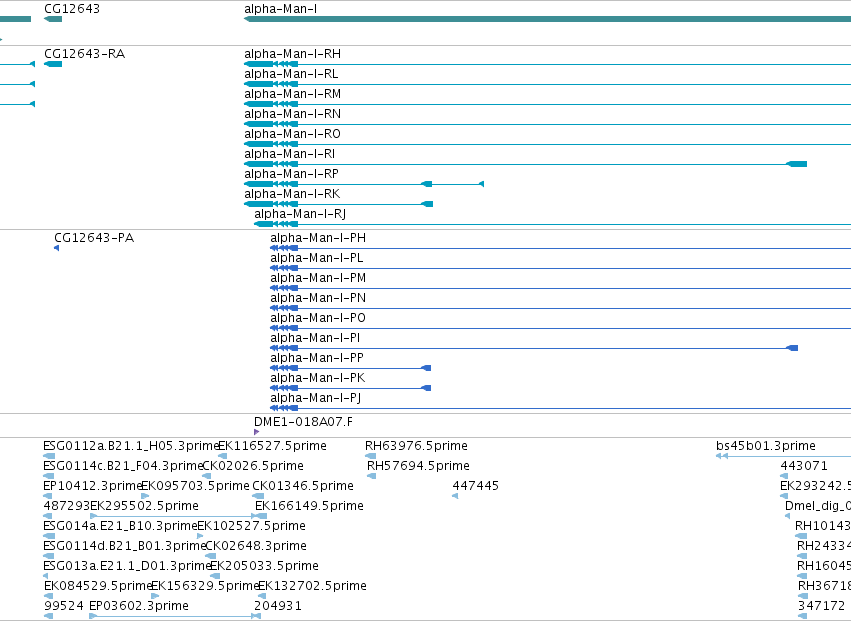Open protein CG12643-PA label
The height and width of the screenshot is (621, 851).
pos(94,238)
